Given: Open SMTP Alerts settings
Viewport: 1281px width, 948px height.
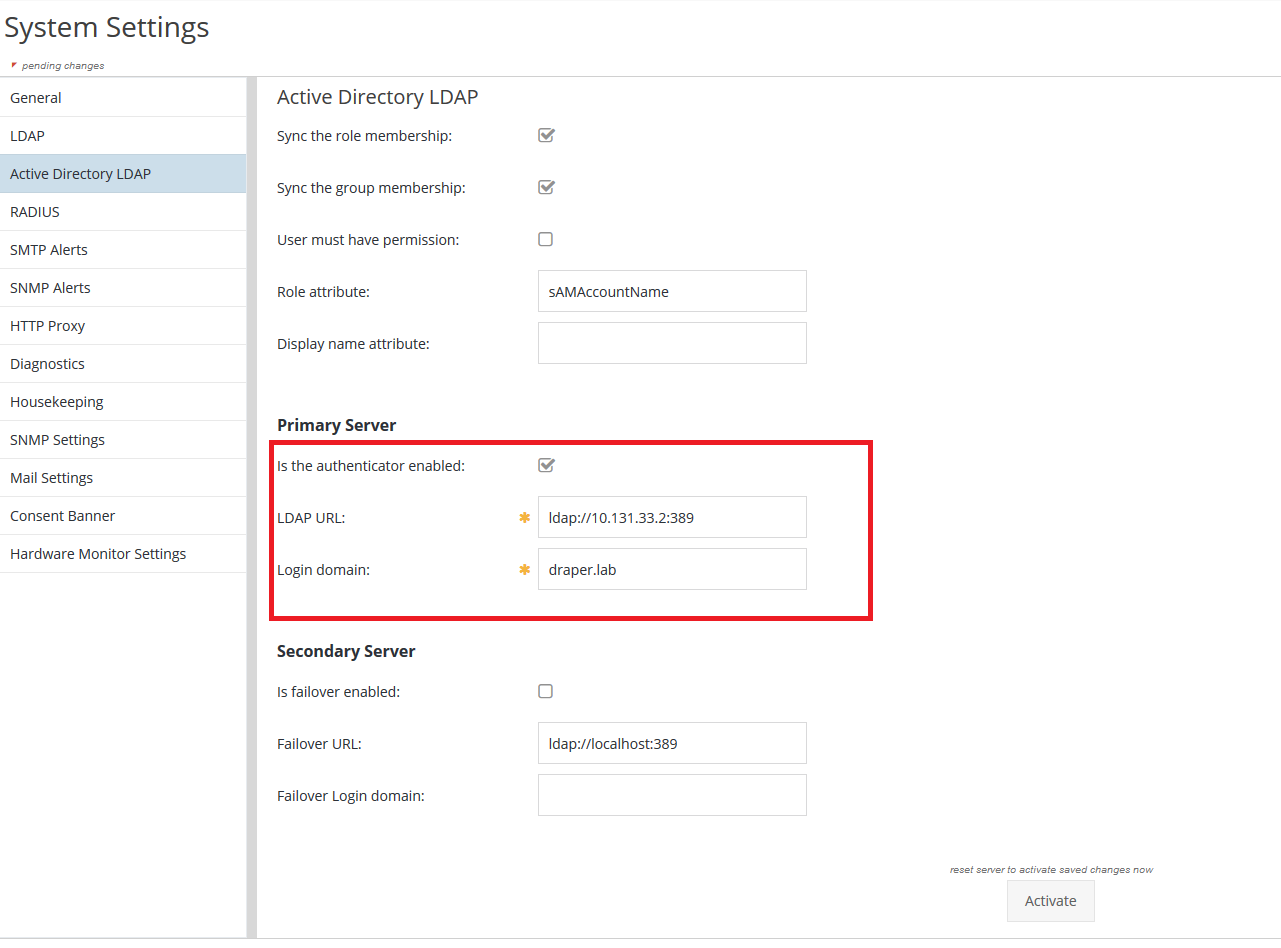Looking at the screenshot, I should coord(49,250).
